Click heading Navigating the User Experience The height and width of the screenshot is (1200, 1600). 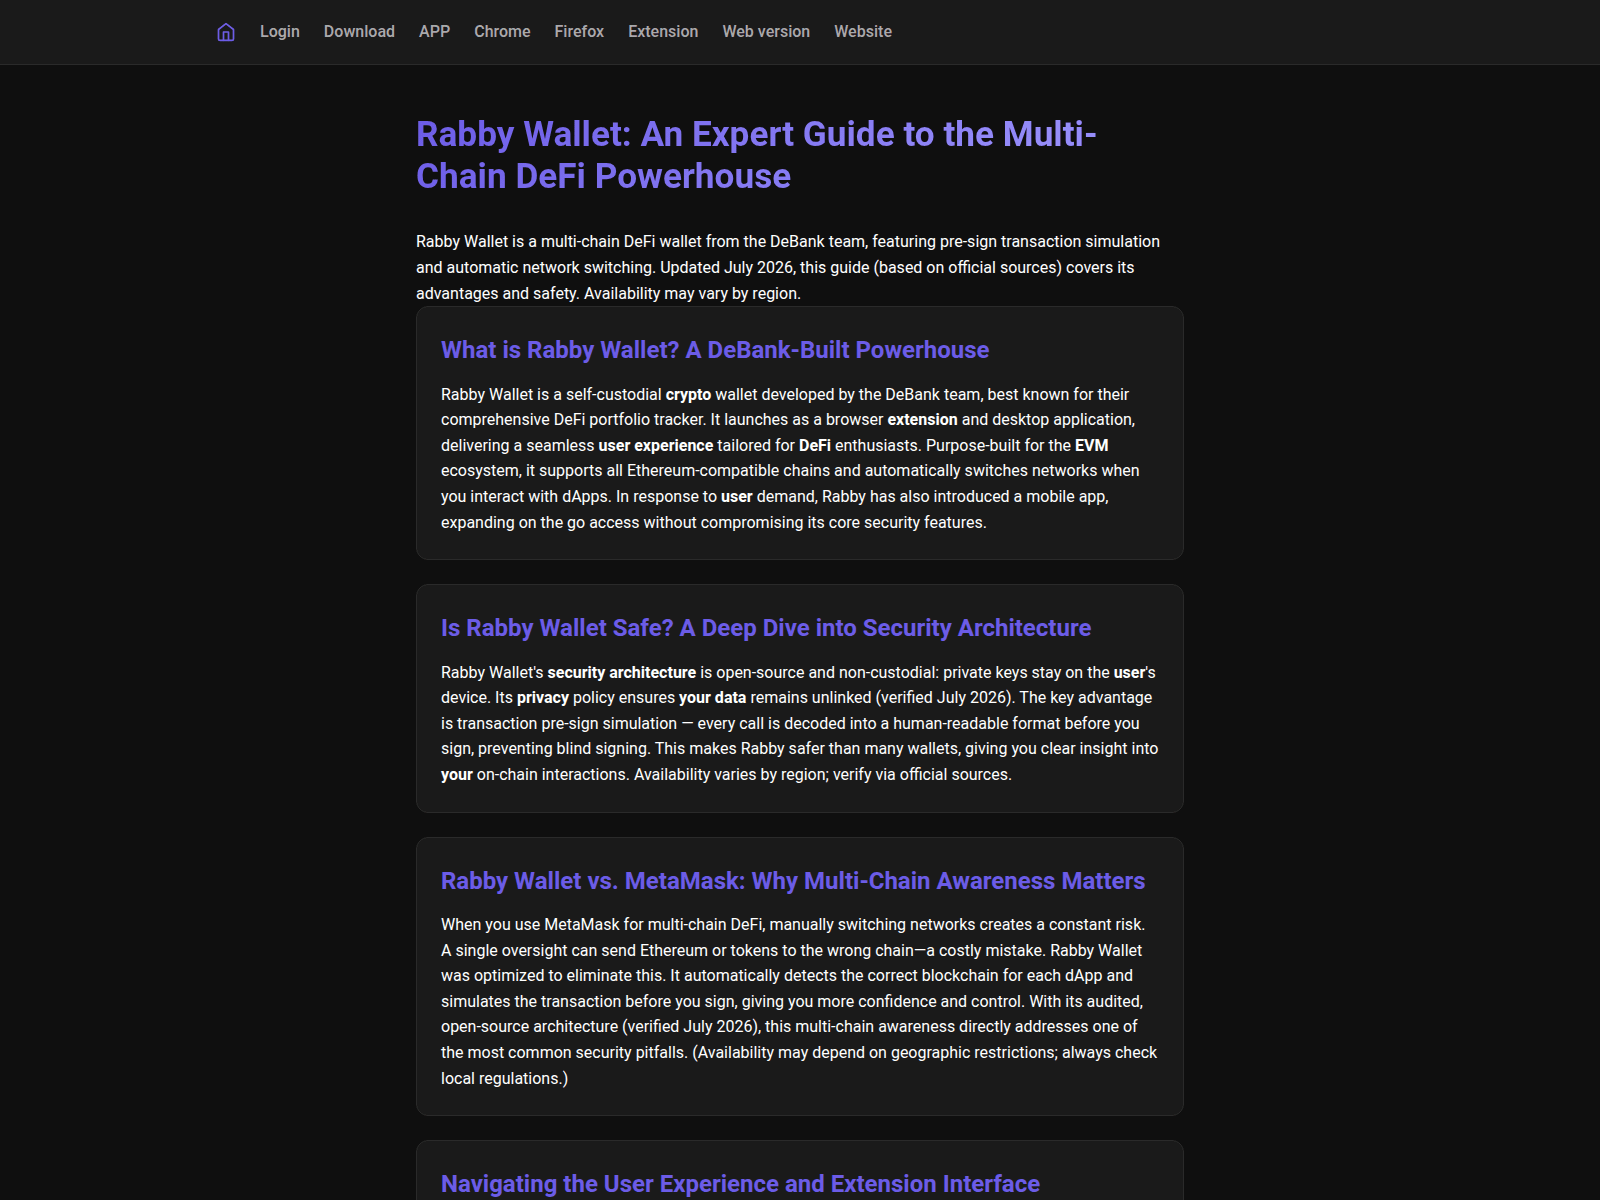click(740, 1184)
